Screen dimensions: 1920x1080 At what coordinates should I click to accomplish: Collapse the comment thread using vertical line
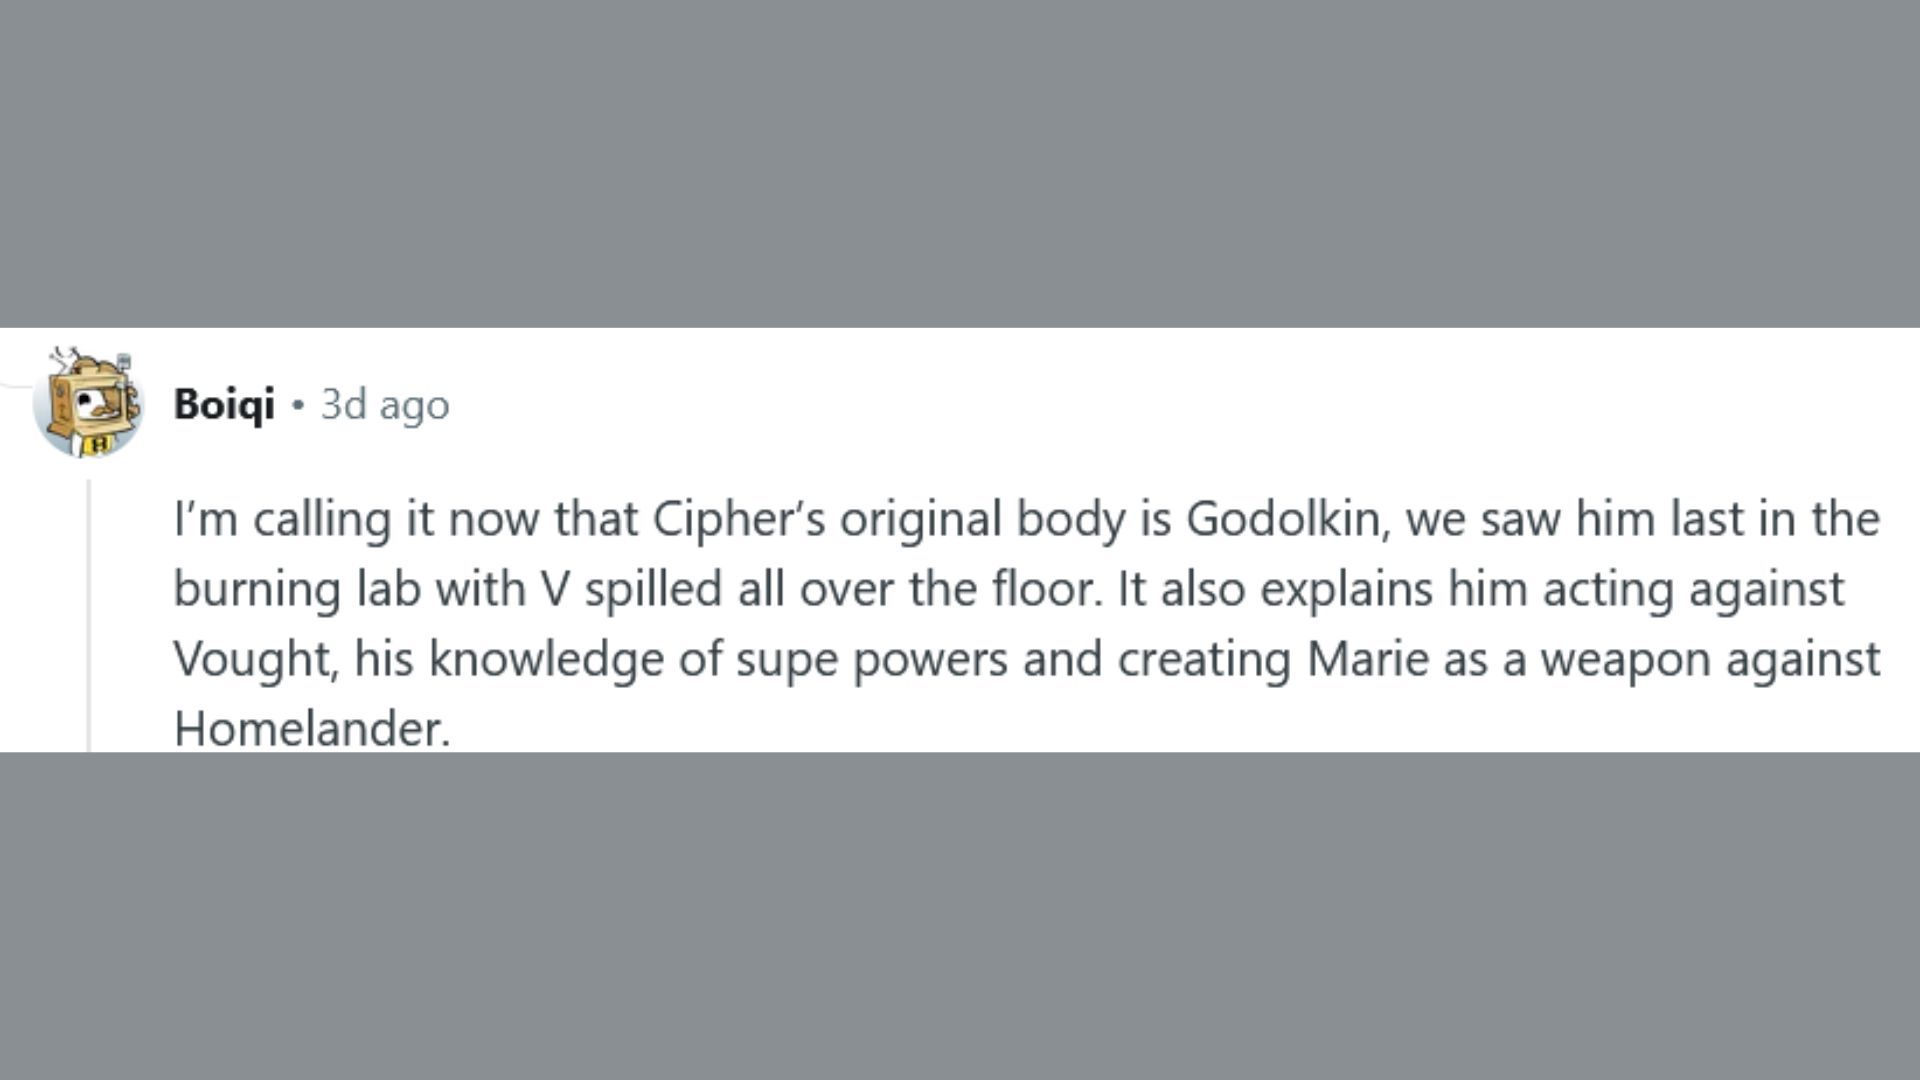[x=89, y=615]
